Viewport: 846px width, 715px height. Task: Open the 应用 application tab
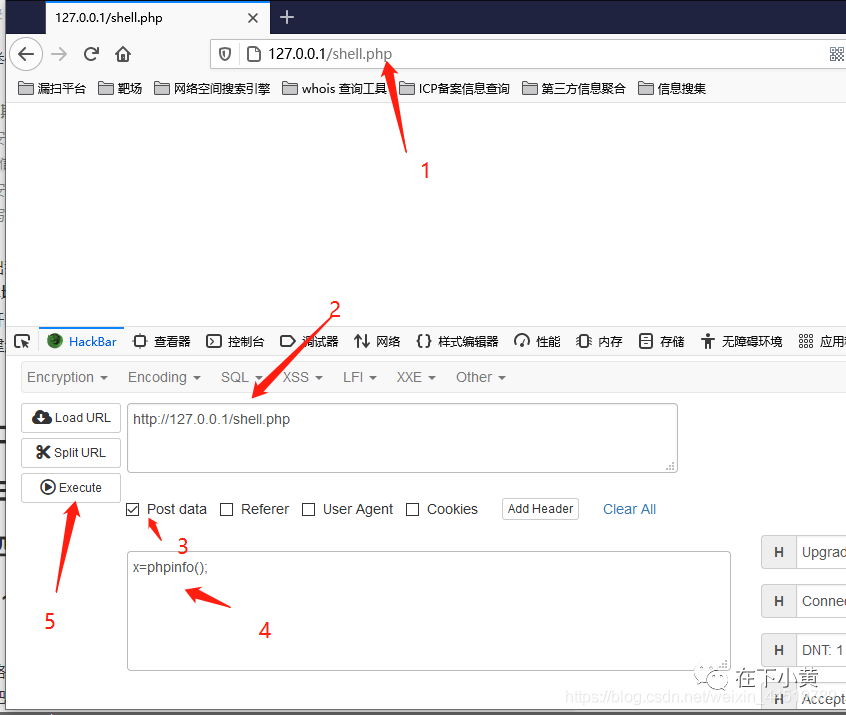click(822, 342)
